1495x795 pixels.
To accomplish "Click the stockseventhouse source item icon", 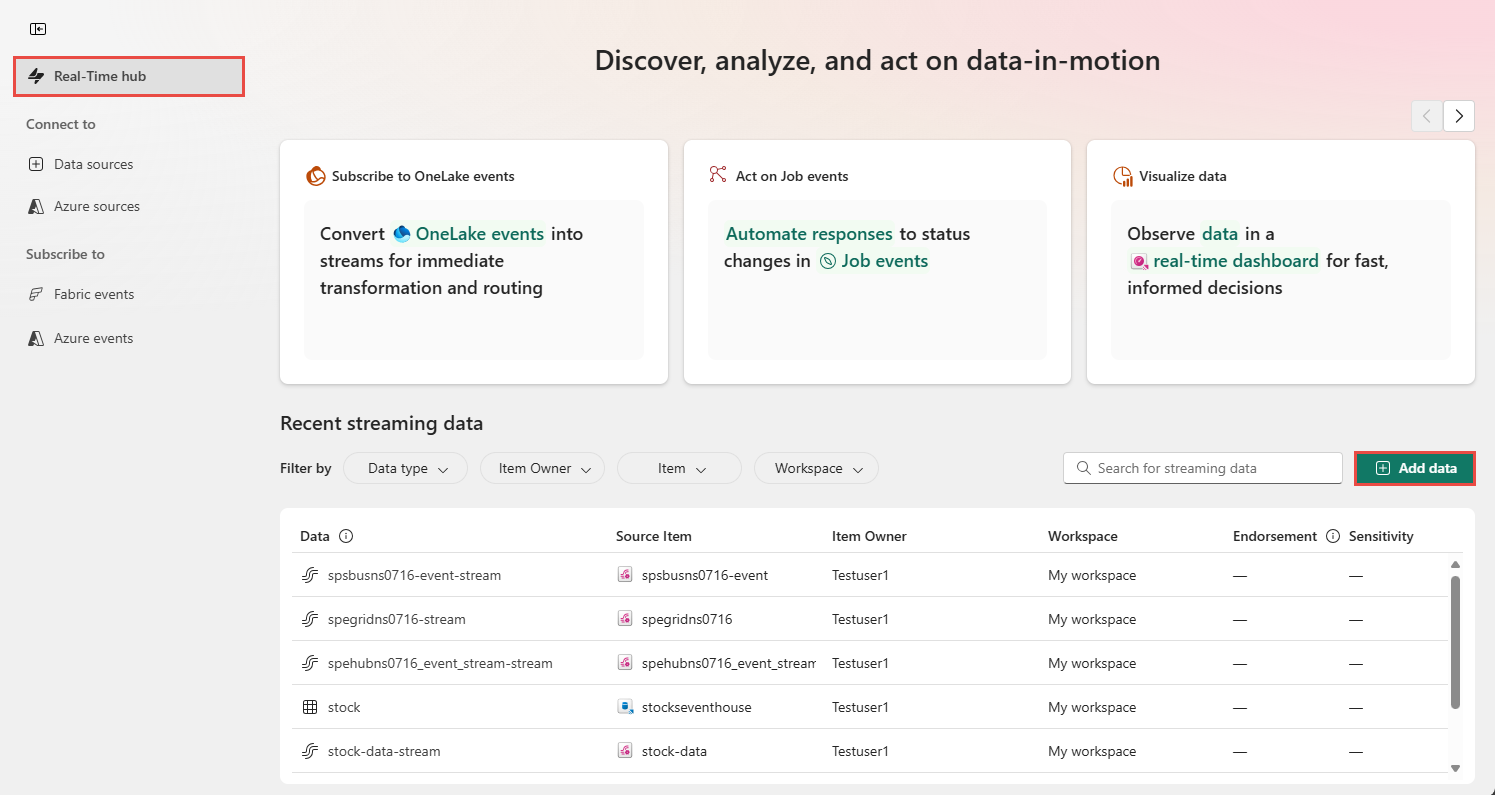I will [625, 707].
